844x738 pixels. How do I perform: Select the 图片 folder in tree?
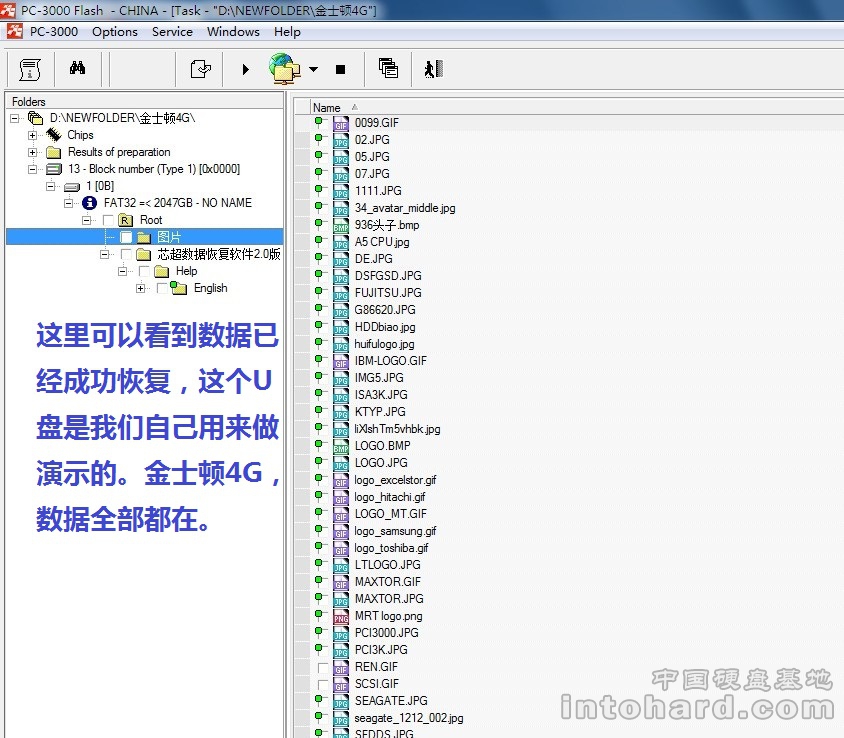click(169, 237)
